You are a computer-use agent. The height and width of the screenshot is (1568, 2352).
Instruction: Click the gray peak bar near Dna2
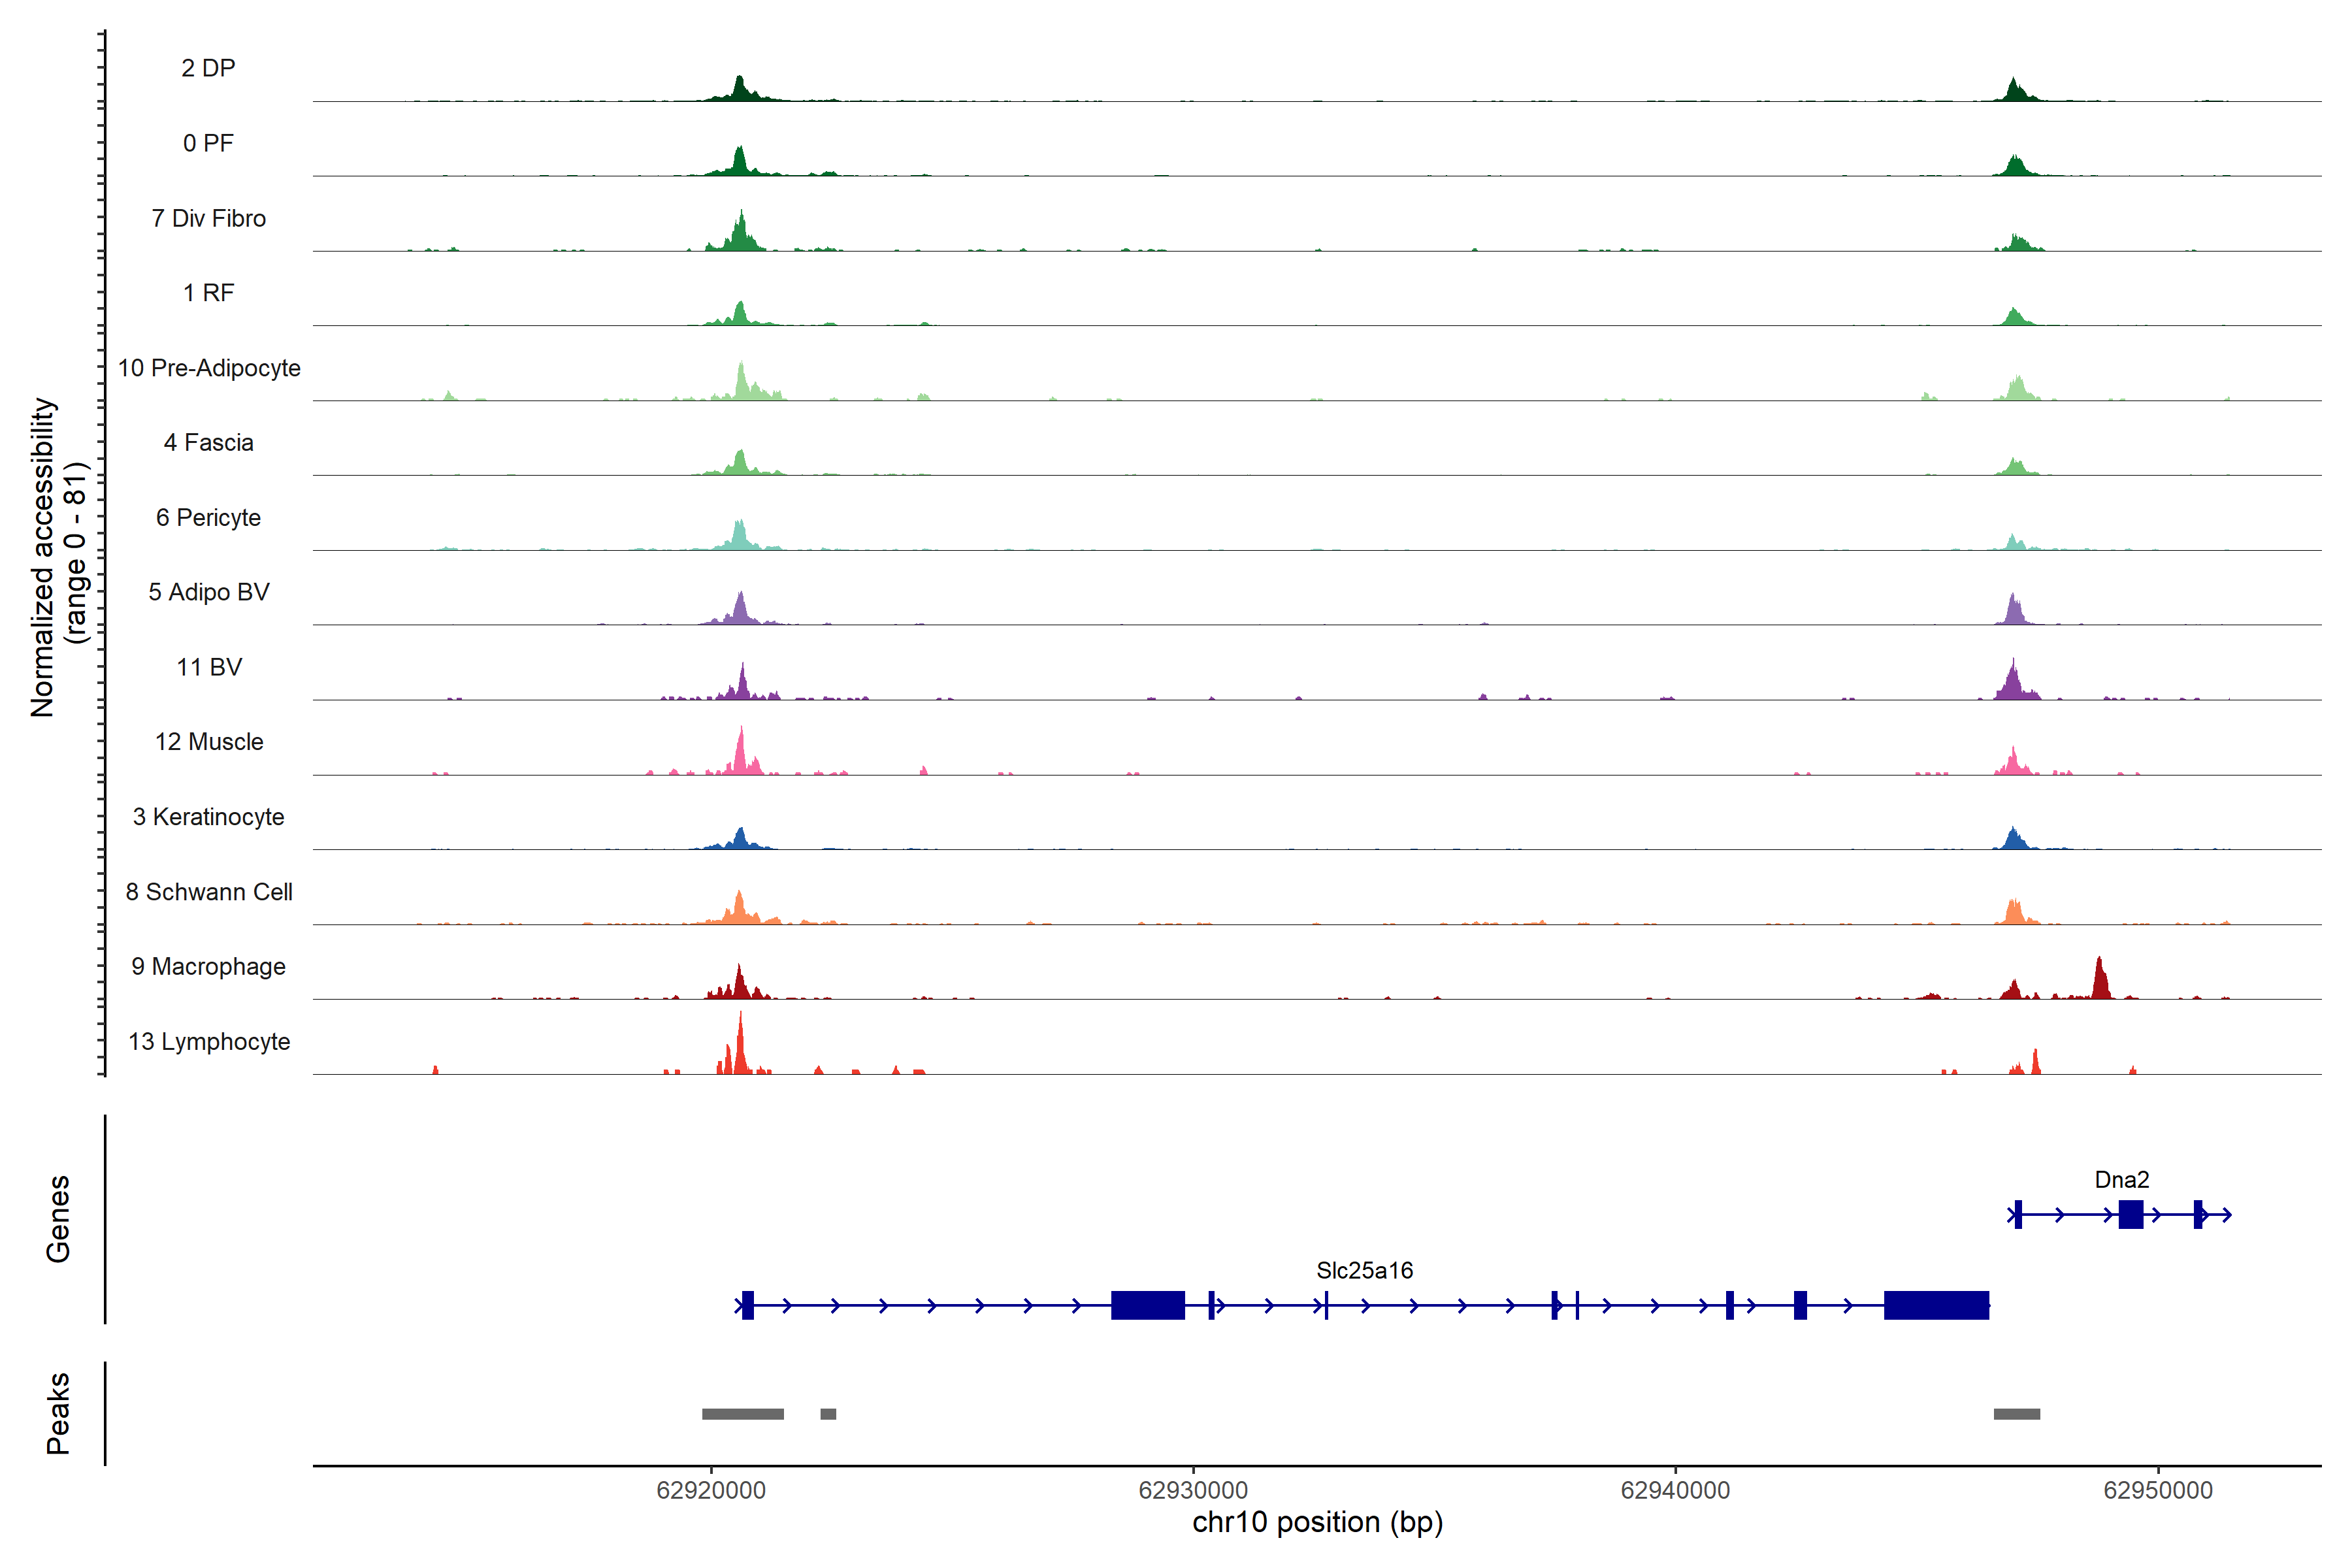[x=2016, y=1414]
